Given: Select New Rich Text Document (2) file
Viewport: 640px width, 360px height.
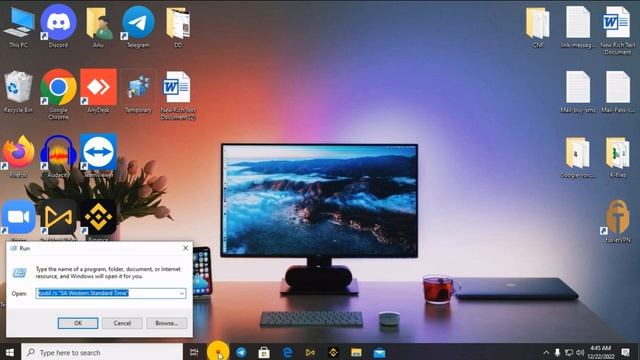Looking at the screenshot, I should [x=178, y=95].
